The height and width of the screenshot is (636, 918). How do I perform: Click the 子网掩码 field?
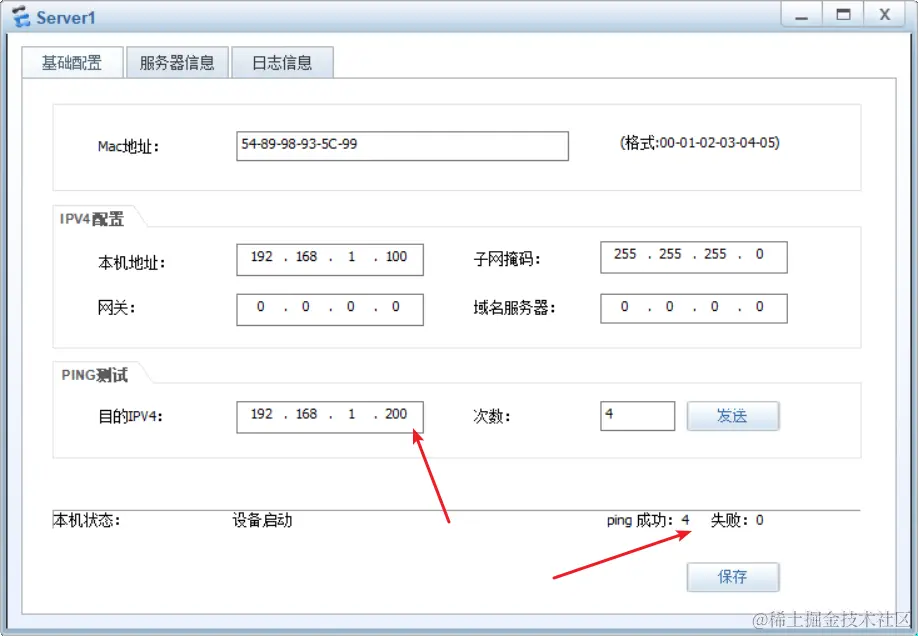point(694,257)
